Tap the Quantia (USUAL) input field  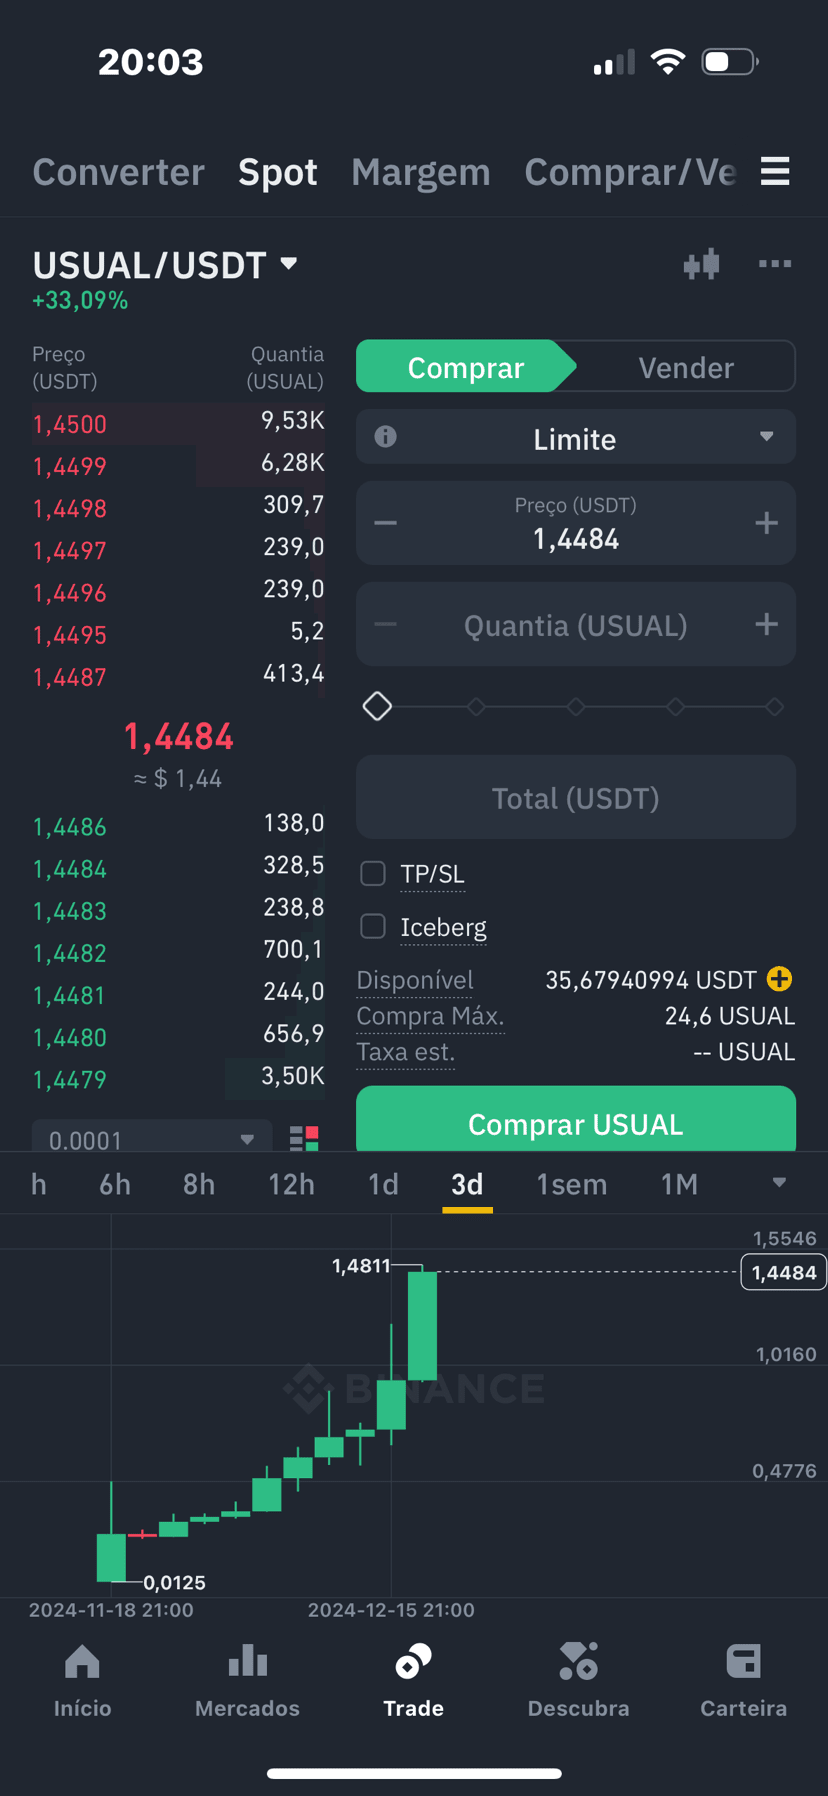(x=576, y=625)
